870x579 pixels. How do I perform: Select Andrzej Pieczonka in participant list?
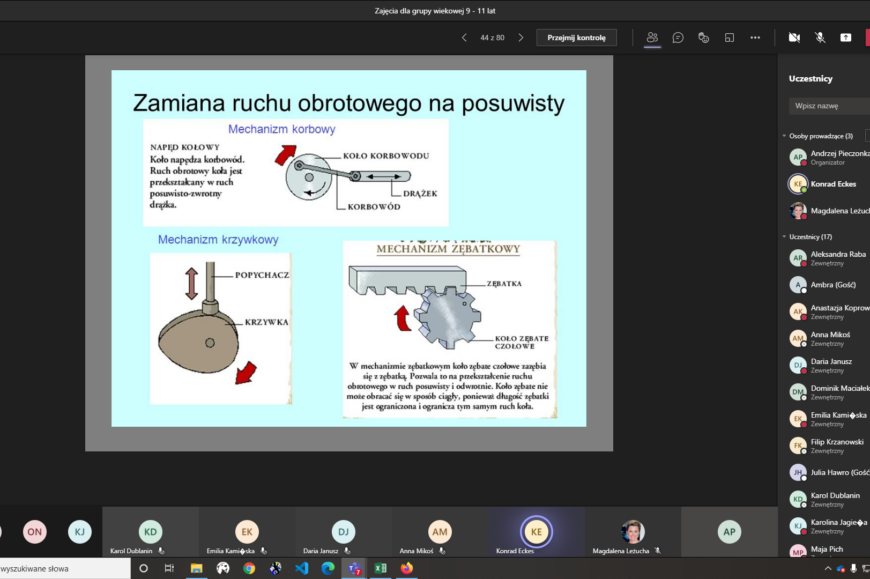click(829, 158)
